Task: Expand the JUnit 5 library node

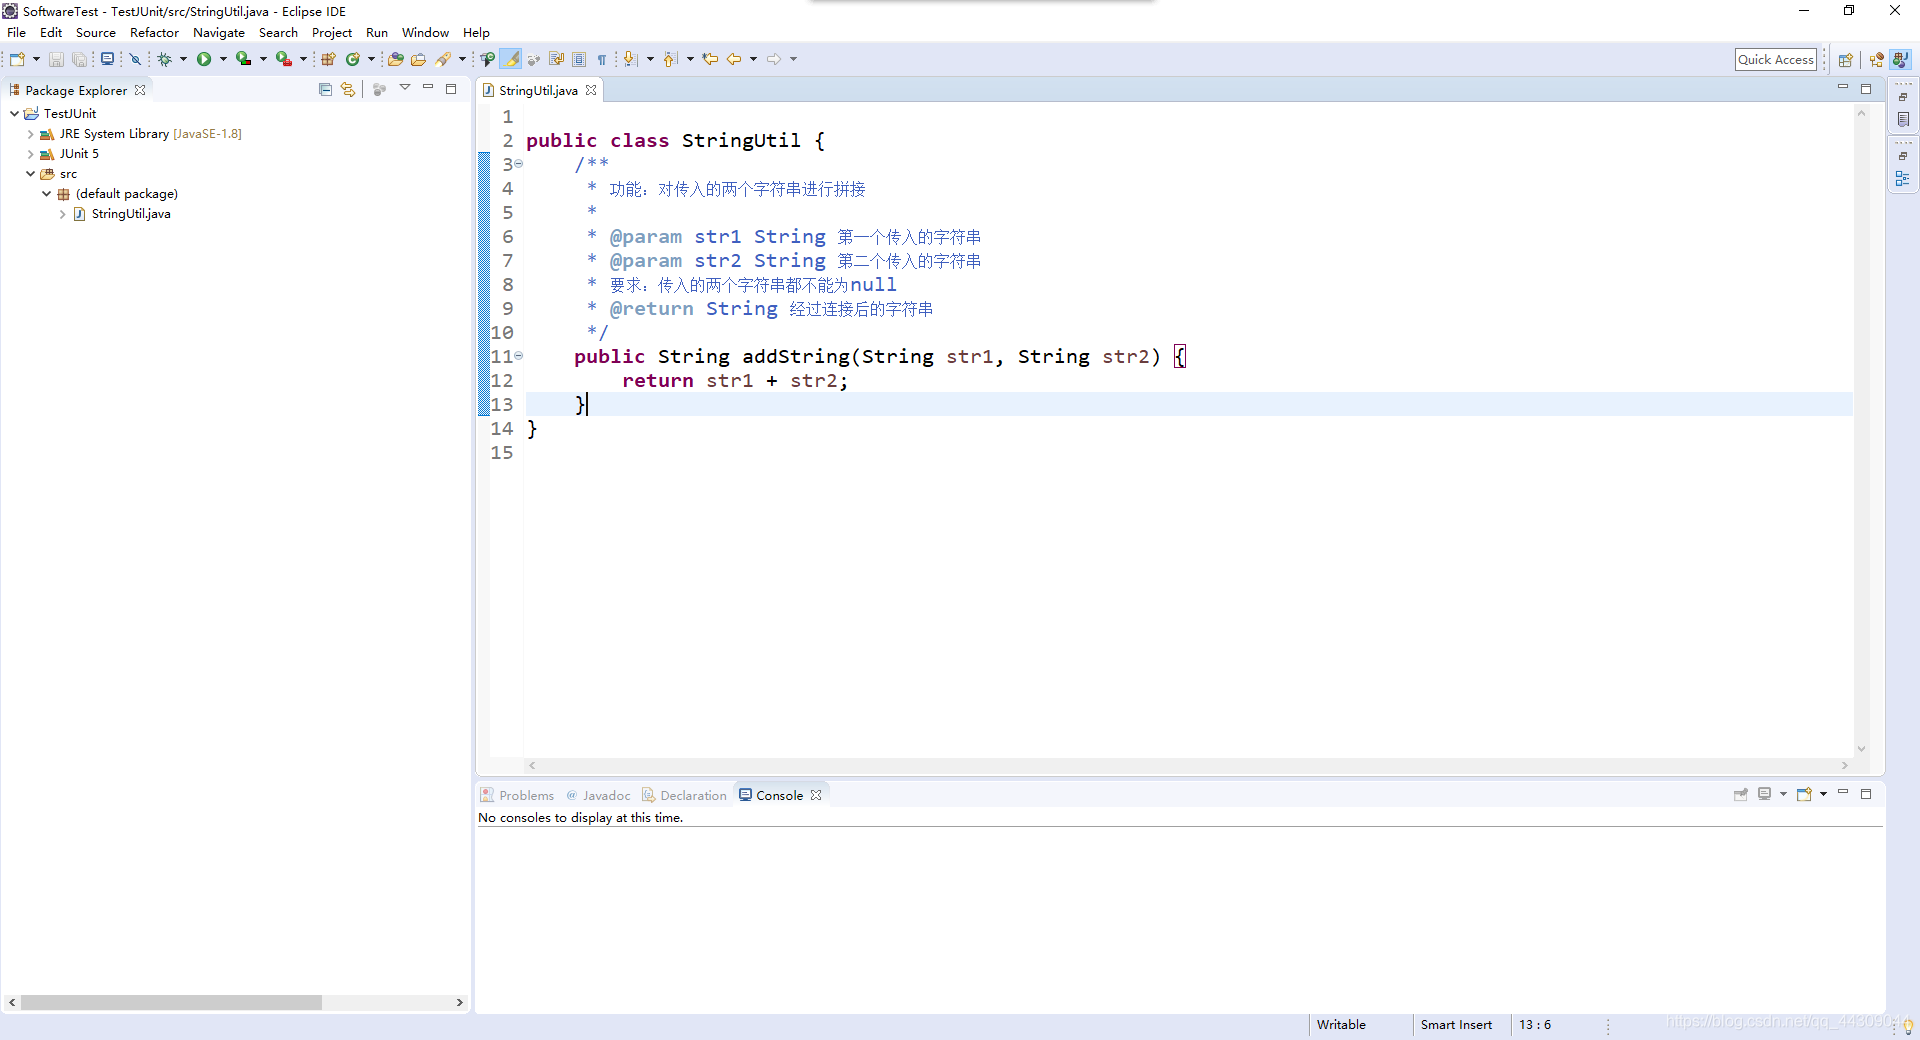Action: tap(31, 153)
